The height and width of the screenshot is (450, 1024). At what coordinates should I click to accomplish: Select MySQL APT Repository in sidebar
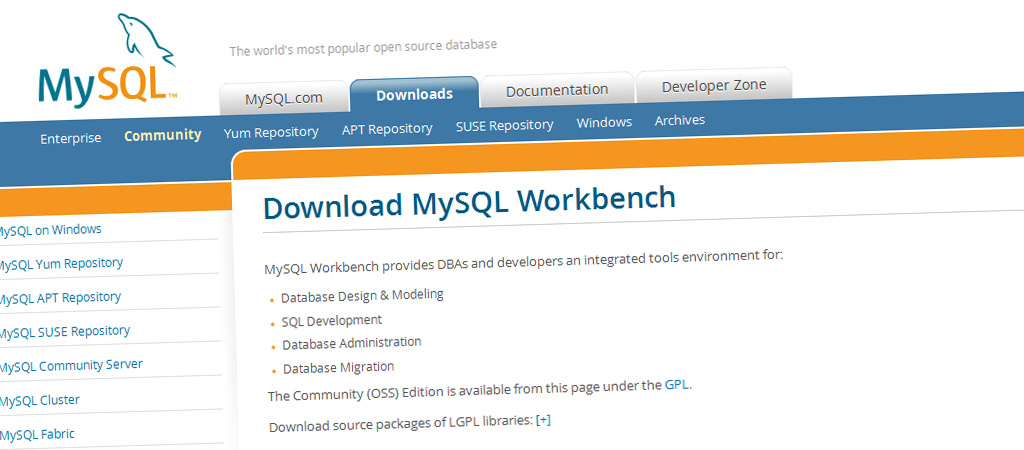(x=59, y=298)
